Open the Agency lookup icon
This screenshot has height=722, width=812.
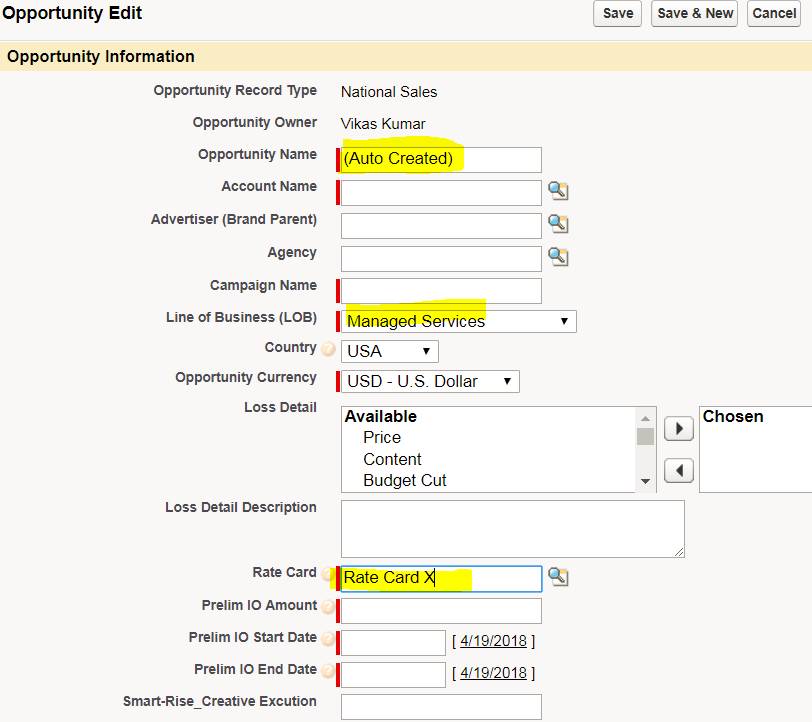558,257
